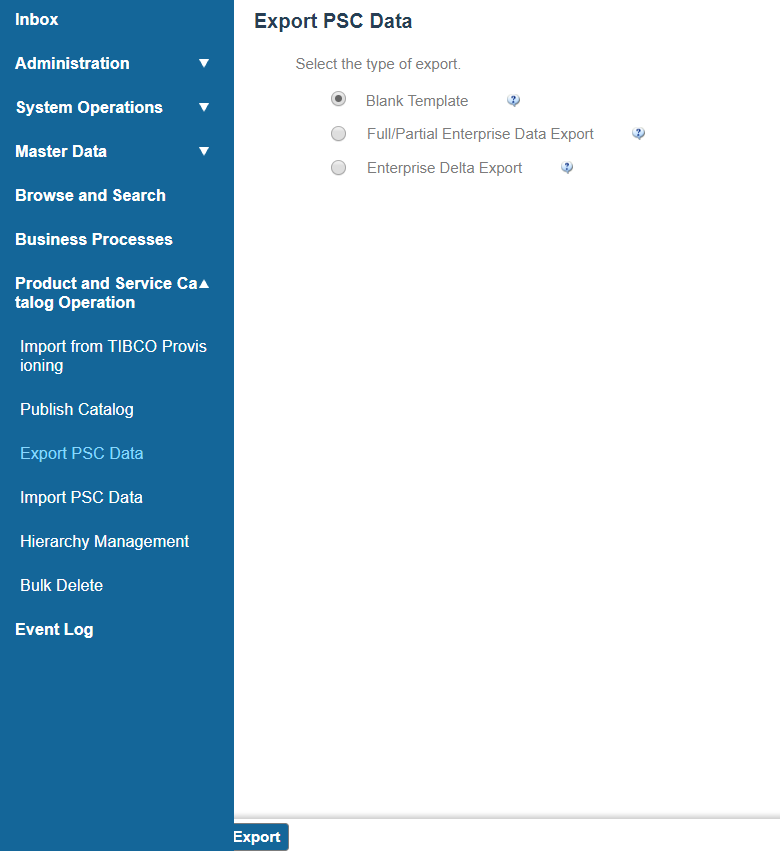Image resolution: width=780 pixels, height=851 pixels.
Task: Click the Blank Template label text
Action: (x=417, y=101)
